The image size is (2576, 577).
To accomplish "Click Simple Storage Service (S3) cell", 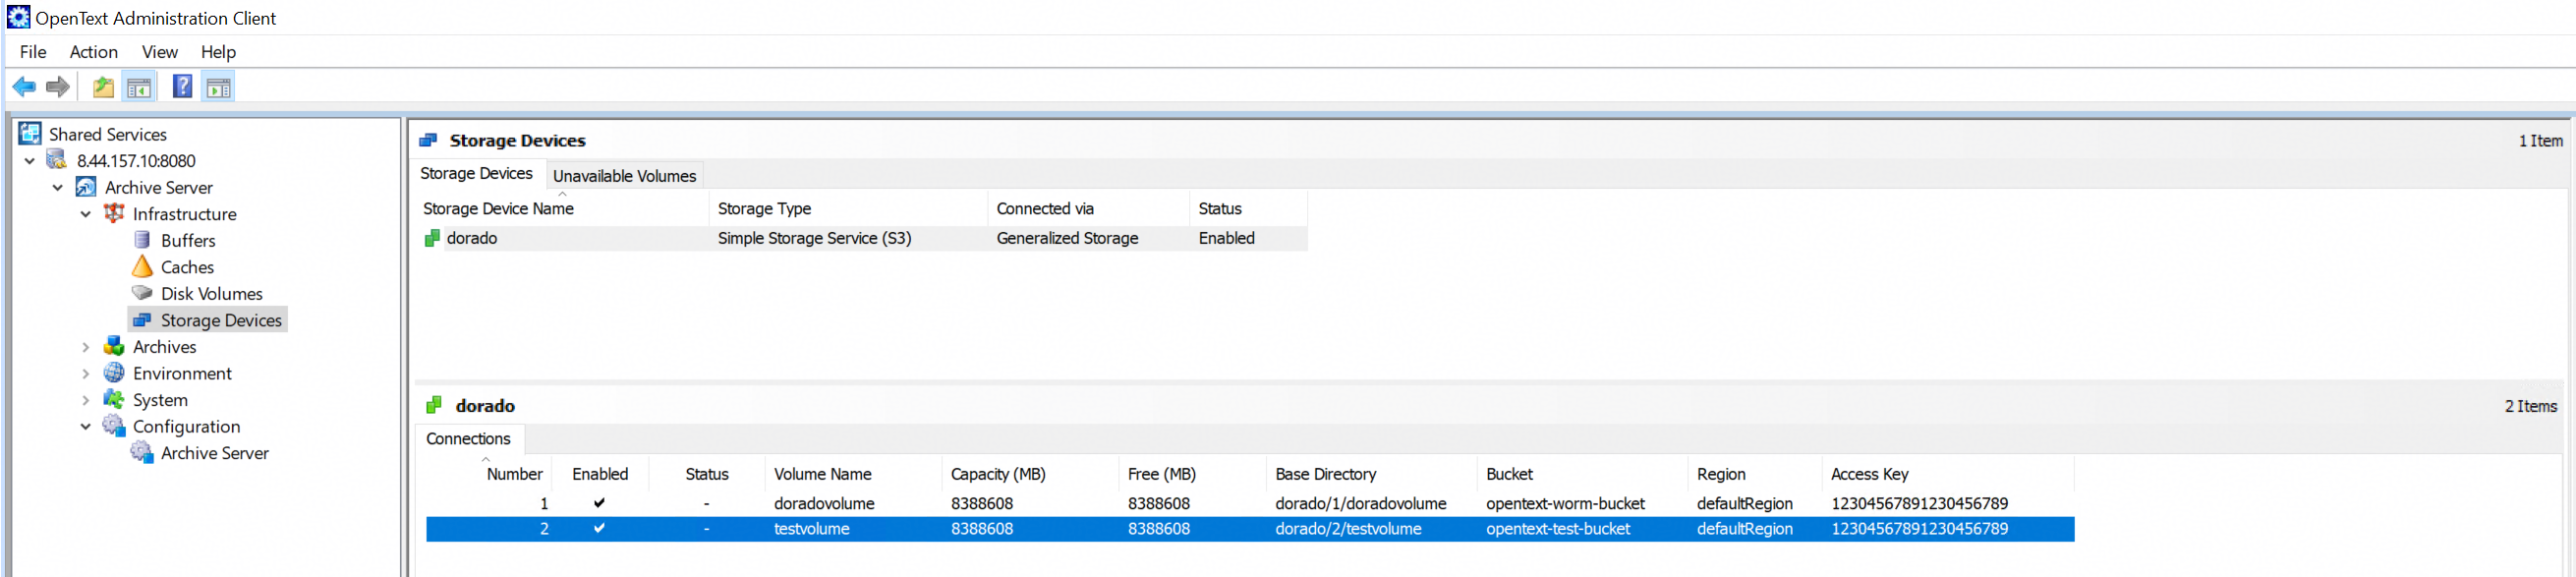I will click(814, 238).
